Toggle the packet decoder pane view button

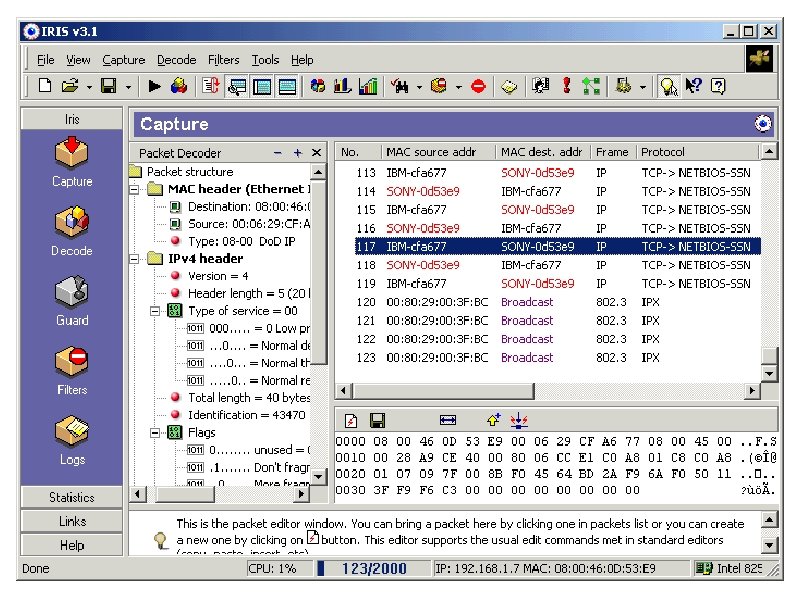coord(237,86)
